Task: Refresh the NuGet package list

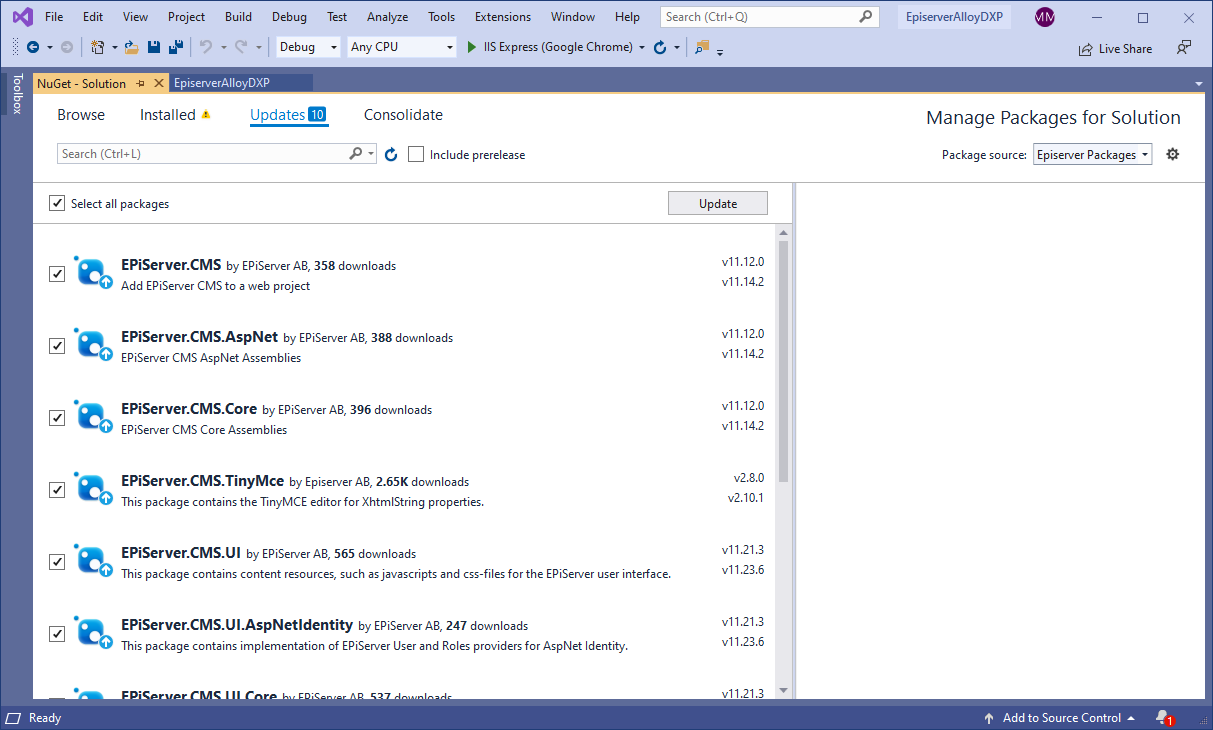Action: (x=391, y=154)
